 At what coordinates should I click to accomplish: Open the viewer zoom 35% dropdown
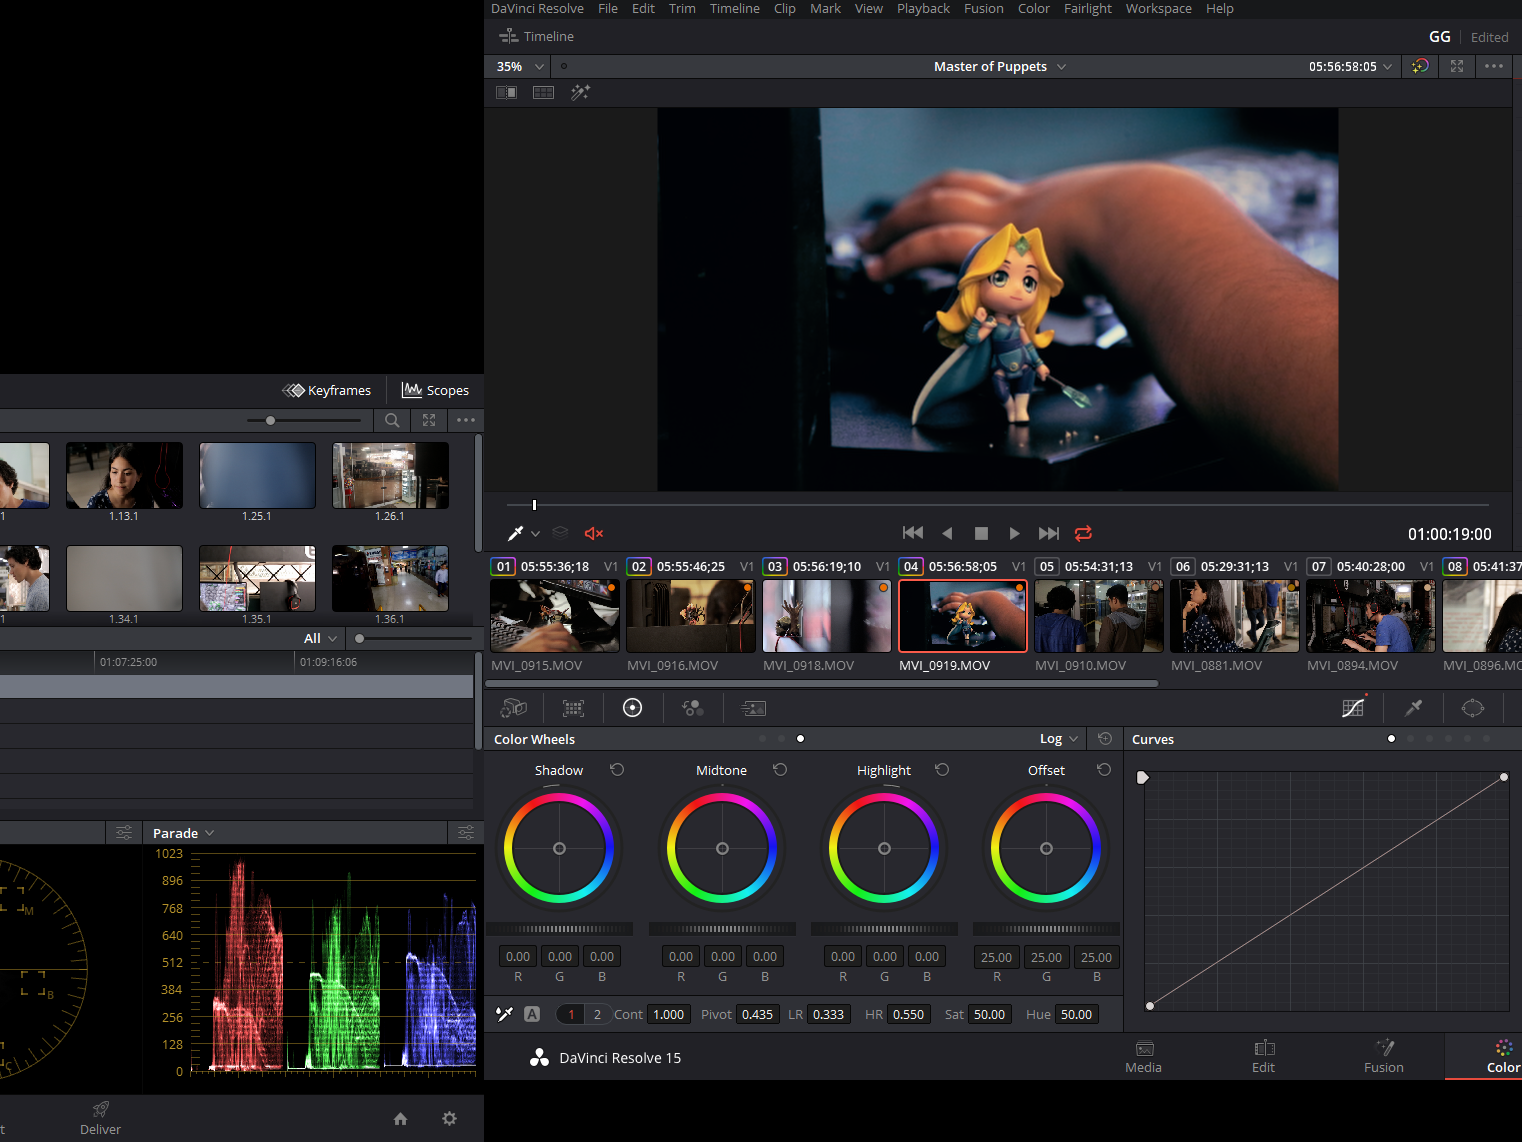tap(520, 66)
